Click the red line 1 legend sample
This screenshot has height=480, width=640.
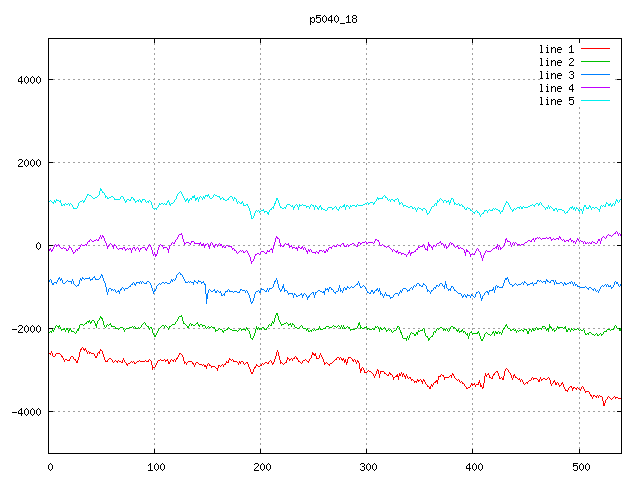tap(595, 49)
